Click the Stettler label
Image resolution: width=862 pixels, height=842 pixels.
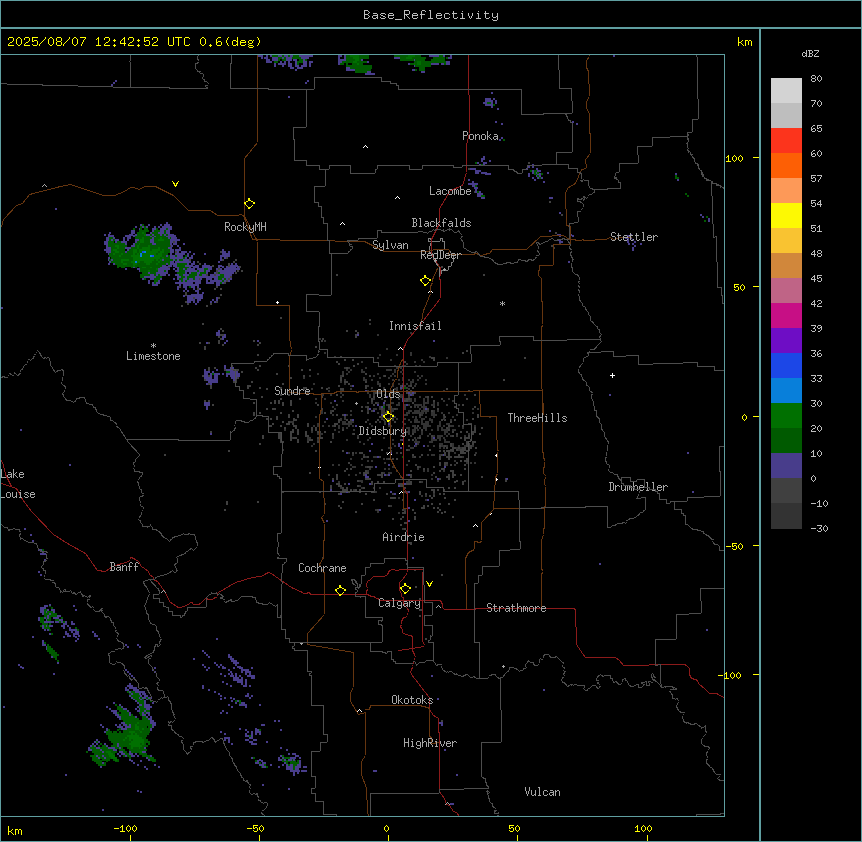[634, 237]
